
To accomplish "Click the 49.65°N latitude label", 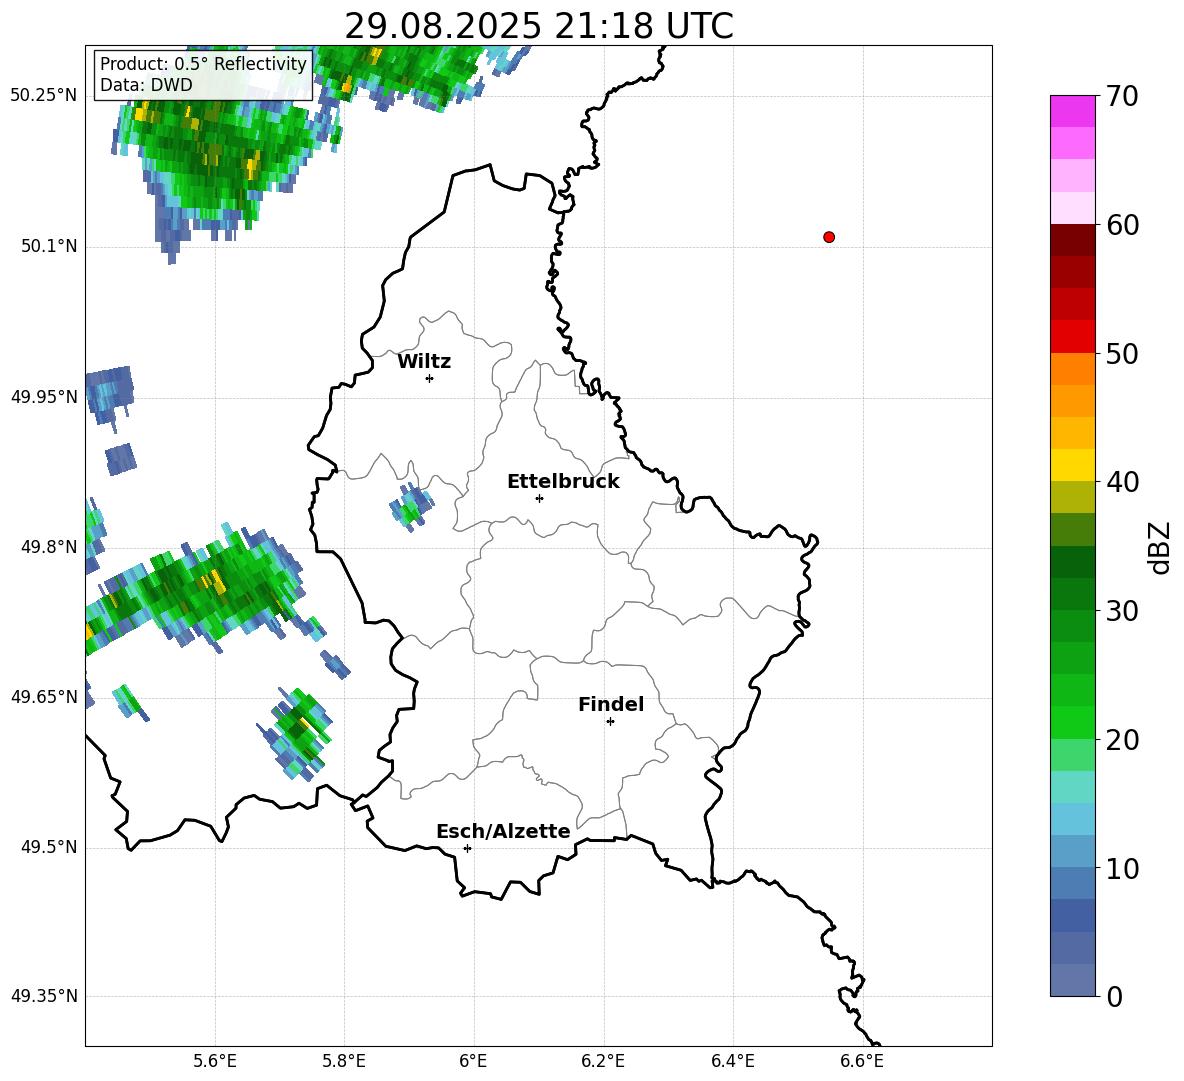I will 44,696.
